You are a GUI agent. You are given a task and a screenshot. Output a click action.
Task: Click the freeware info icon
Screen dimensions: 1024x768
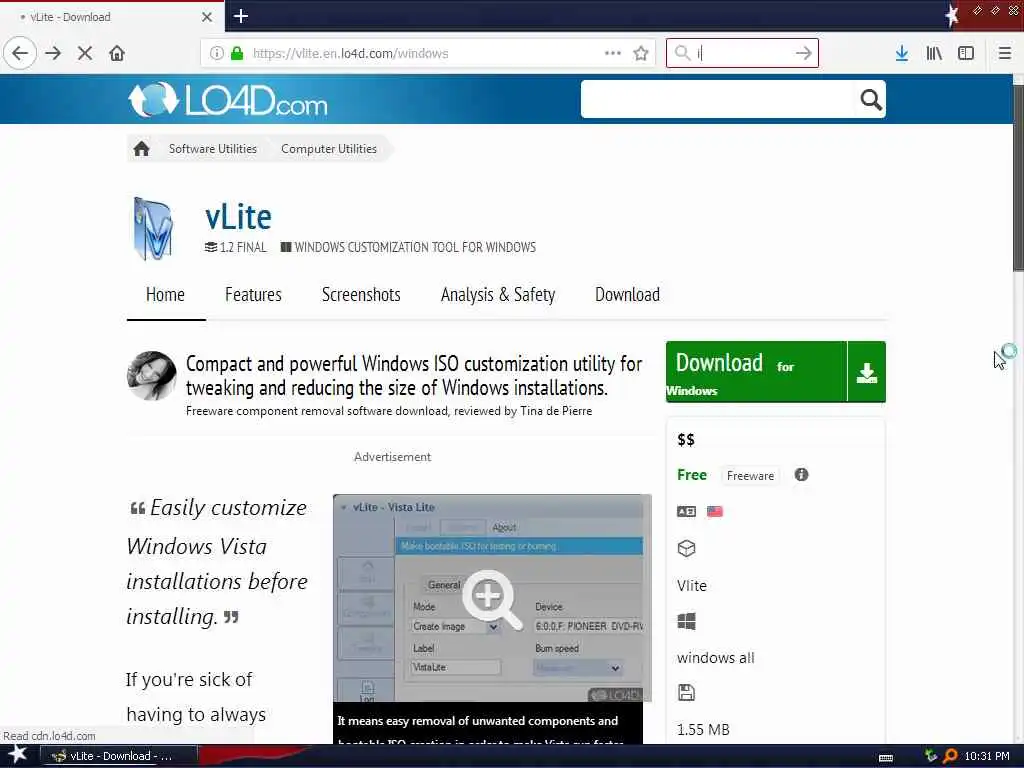[801, 475]
